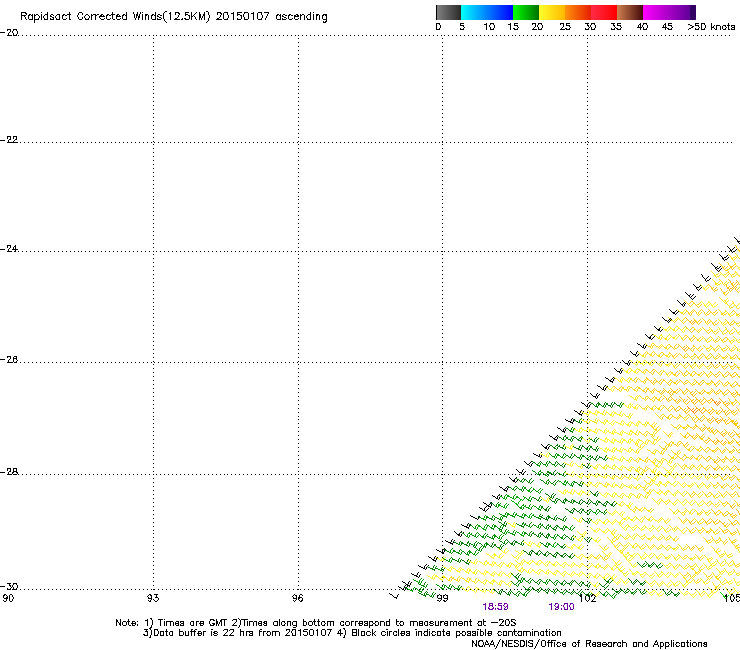Click the cyan-blue 5-15 knots color band

[487, 12]
